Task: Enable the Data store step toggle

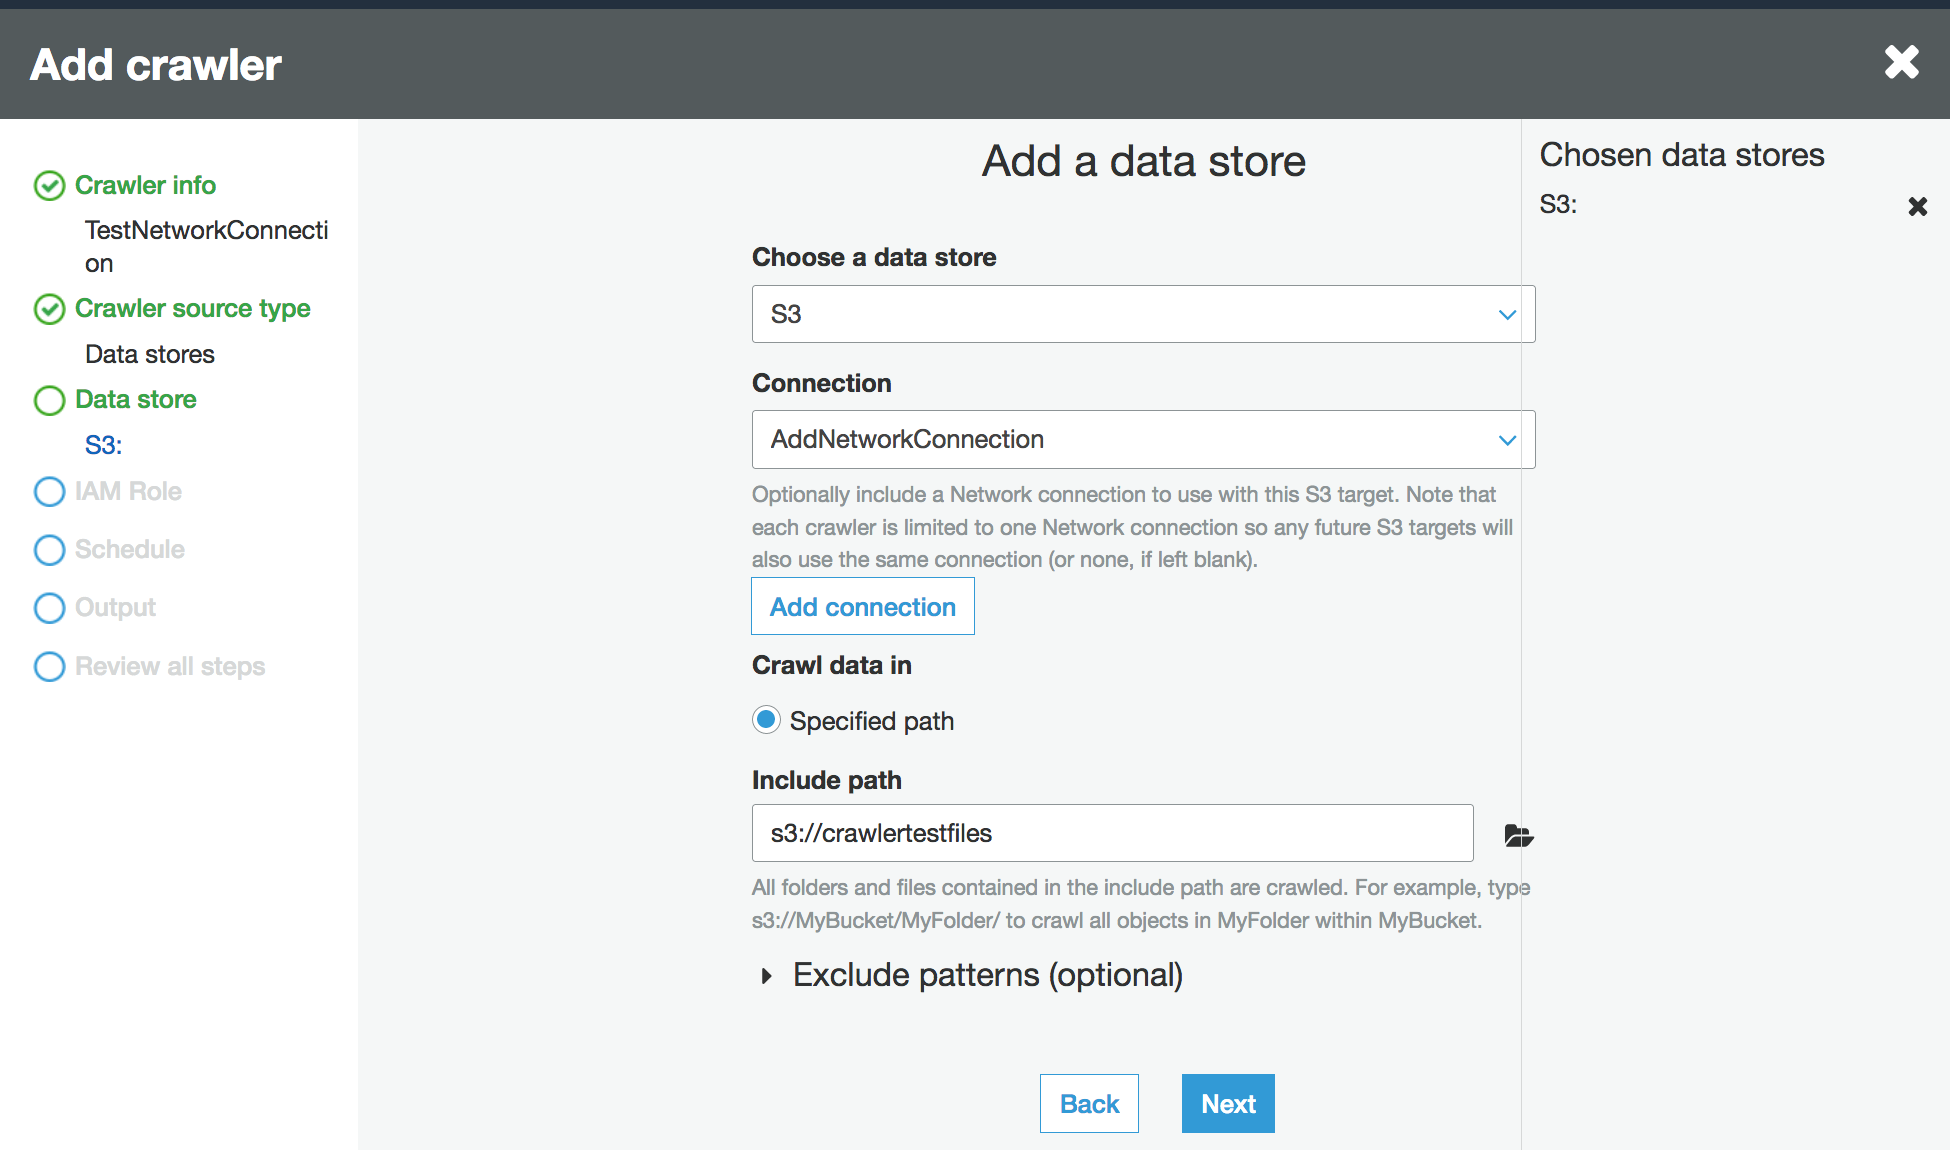Action: coord(49,400)
